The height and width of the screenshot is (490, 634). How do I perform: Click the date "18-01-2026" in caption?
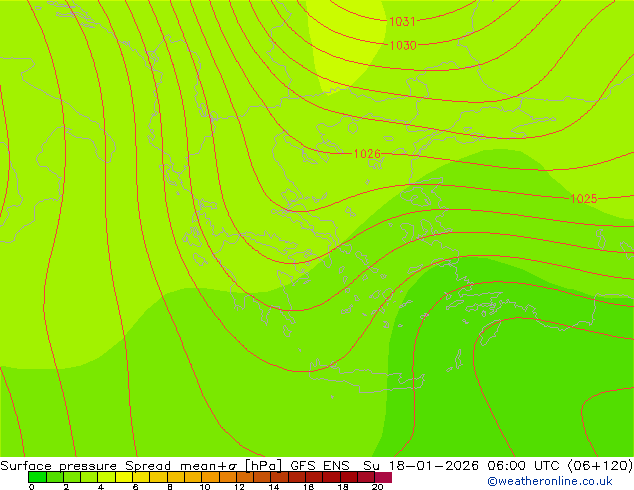(434, 466)
